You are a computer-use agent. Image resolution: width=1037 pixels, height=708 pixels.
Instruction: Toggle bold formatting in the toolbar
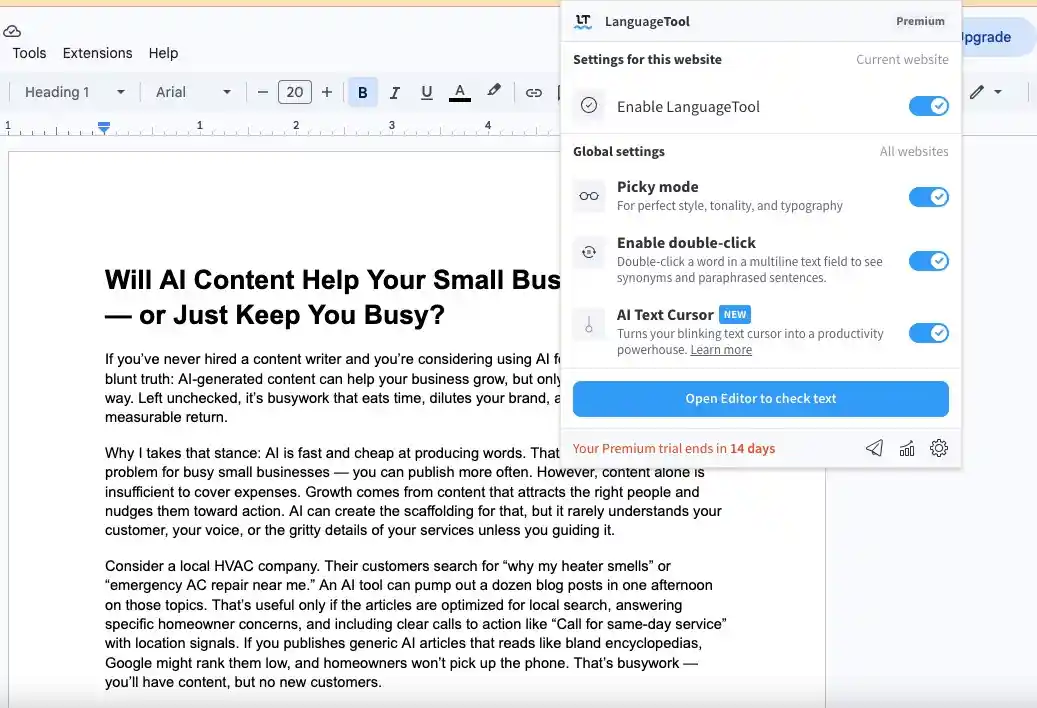(362, 93)
